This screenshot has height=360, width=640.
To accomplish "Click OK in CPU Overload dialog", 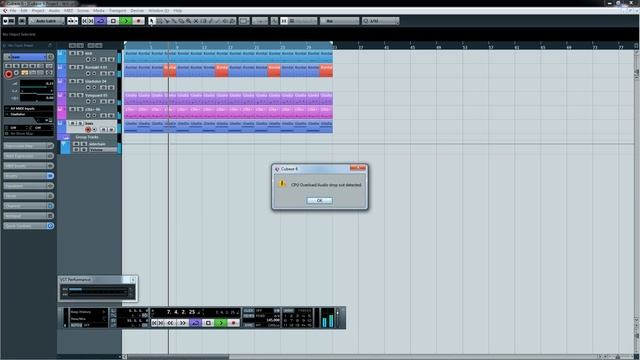I will (x=320, y=200).
